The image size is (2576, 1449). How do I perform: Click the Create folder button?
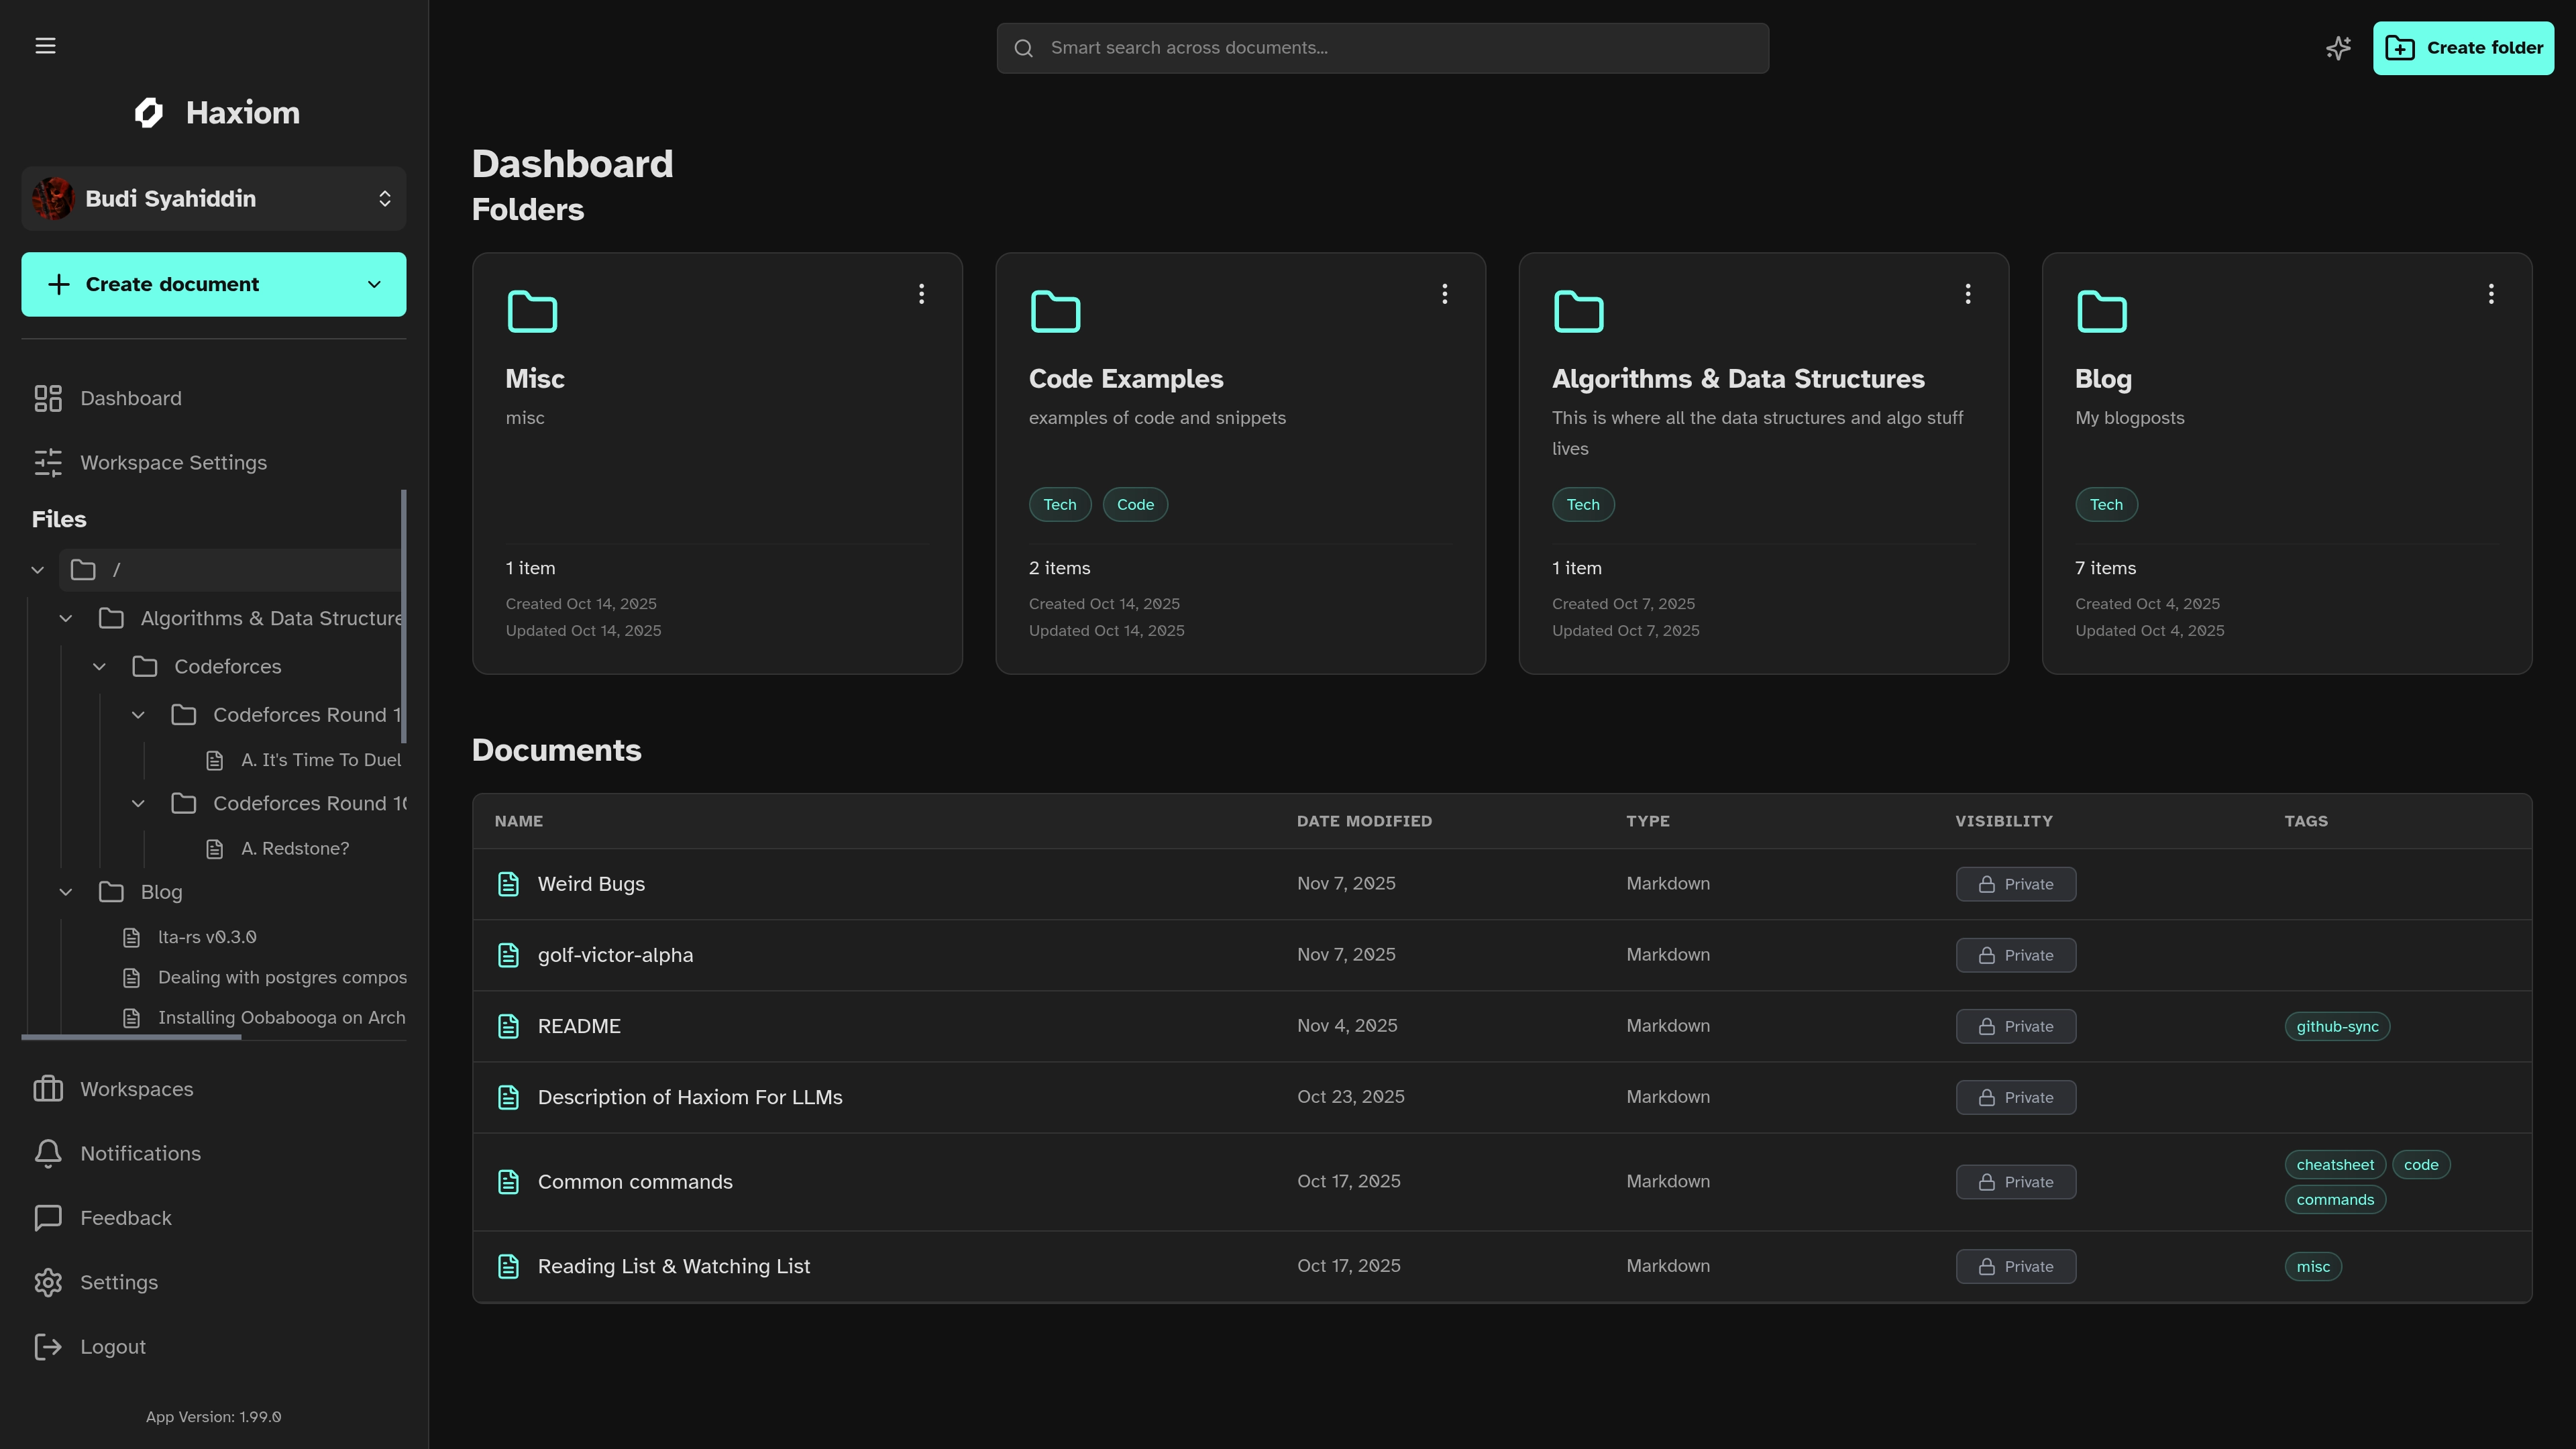click(x=2462, y=48)
